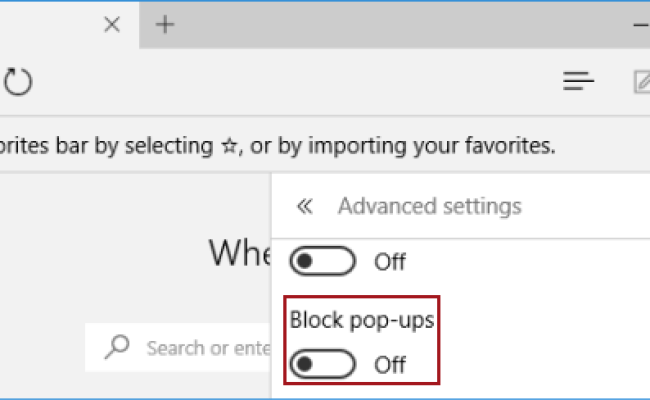Select the active tab in tab strip

(69, 25)
